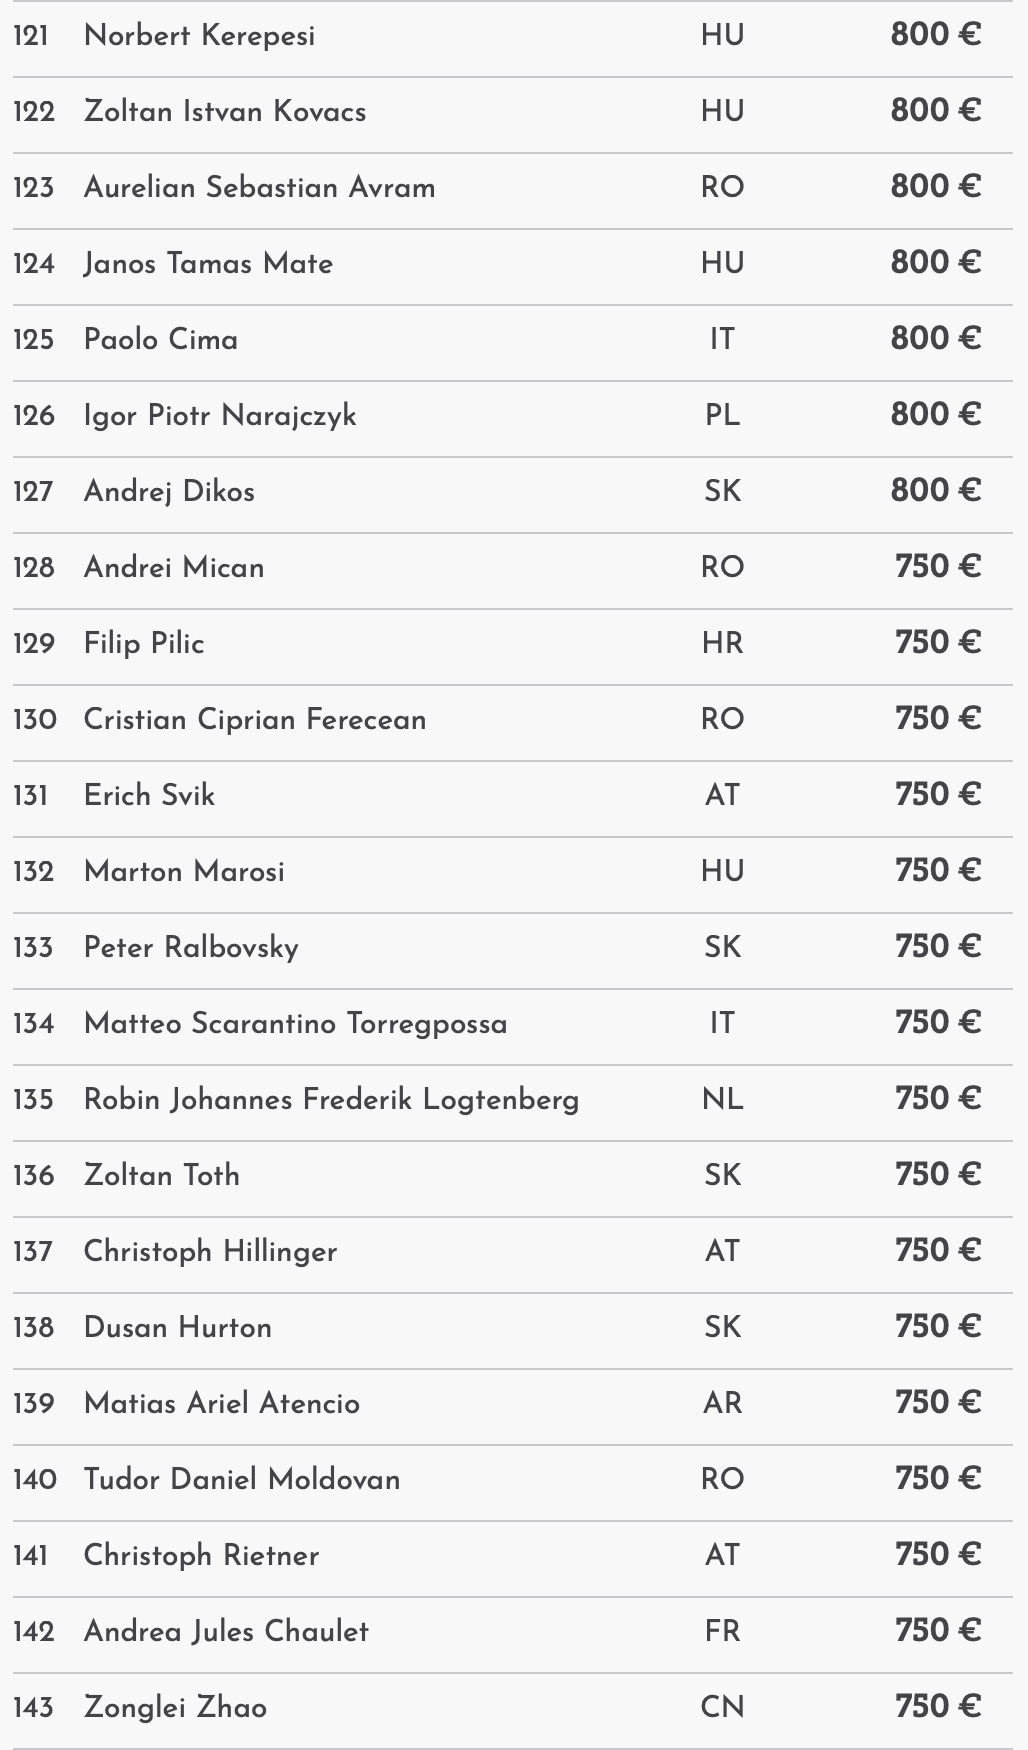
Task: Click the name Igor Piotr Narajczyk
Action: pos(220,415)
